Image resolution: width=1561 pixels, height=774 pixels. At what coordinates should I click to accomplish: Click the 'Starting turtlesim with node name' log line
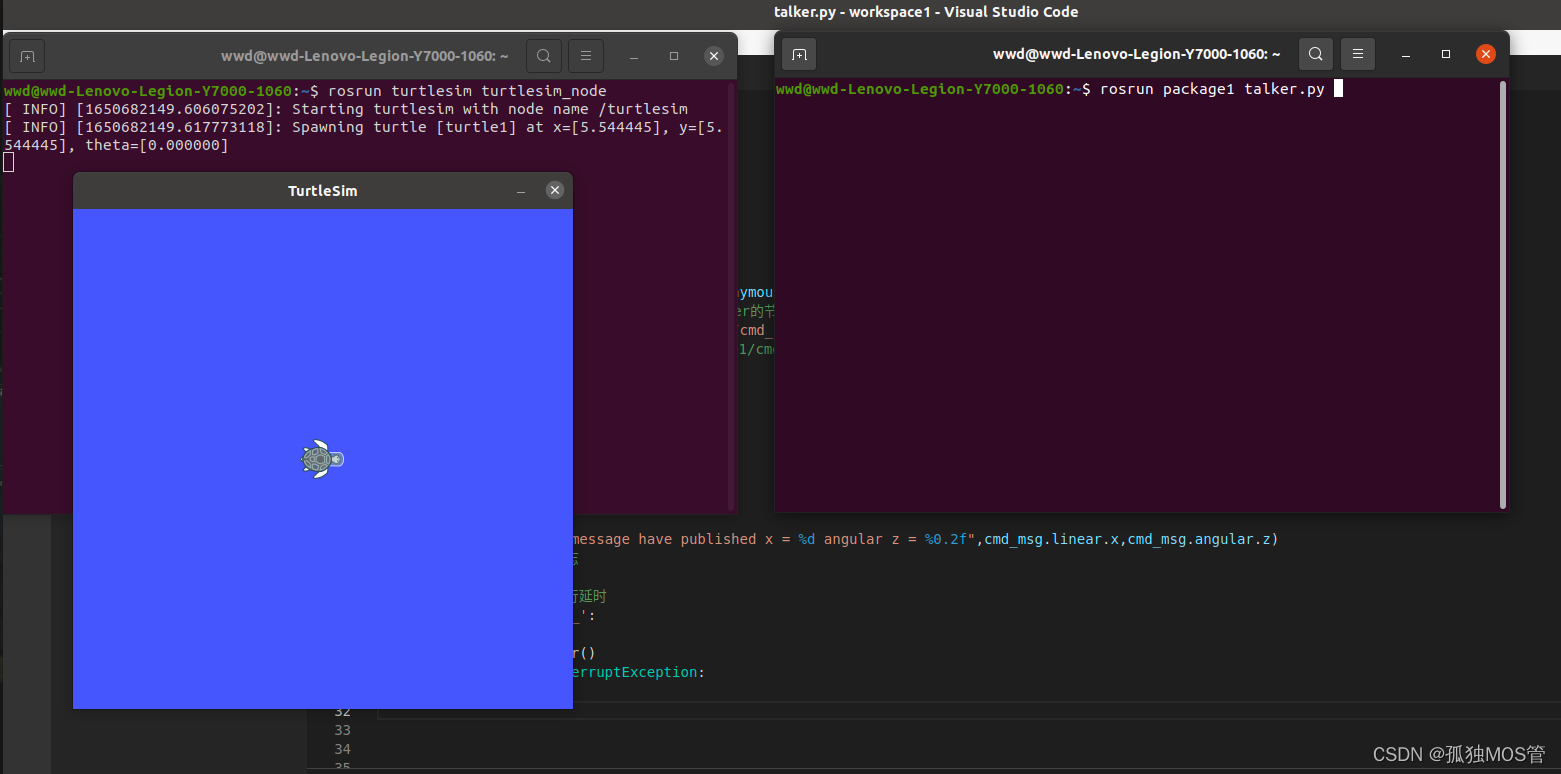pos(346,109)
